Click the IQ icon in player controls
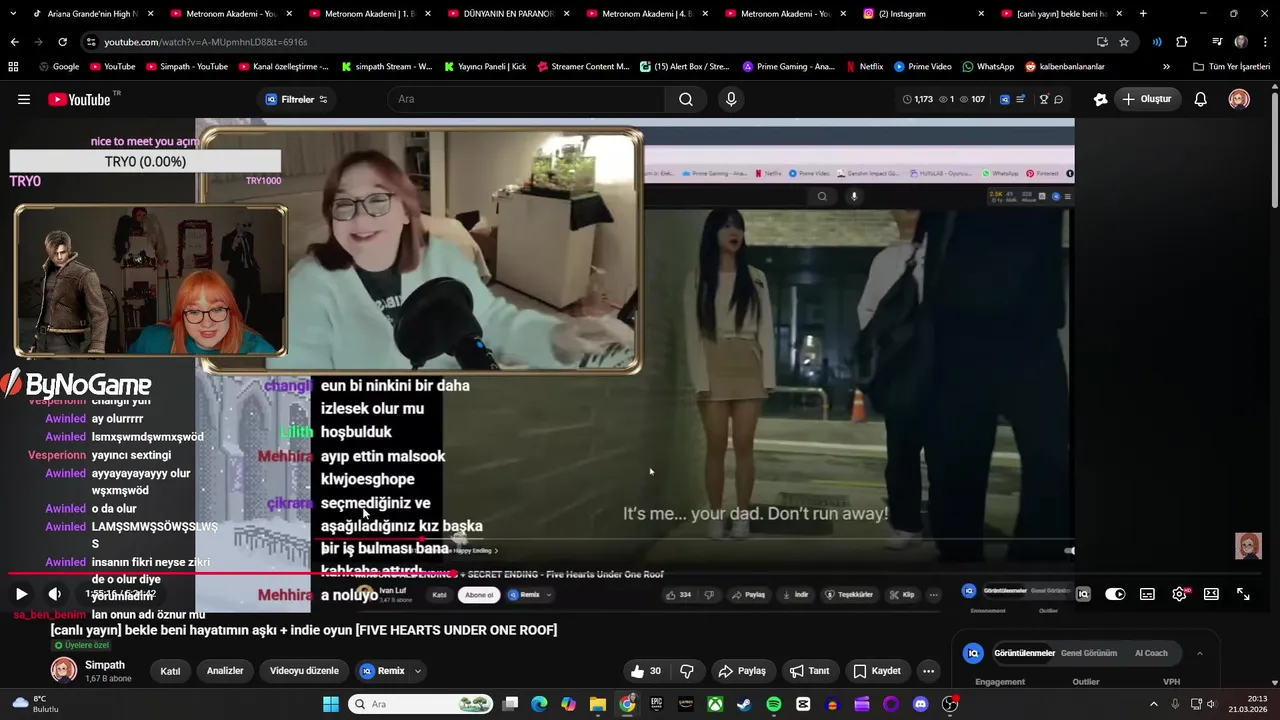The image size is (1280, 720). click(1083, 594)
